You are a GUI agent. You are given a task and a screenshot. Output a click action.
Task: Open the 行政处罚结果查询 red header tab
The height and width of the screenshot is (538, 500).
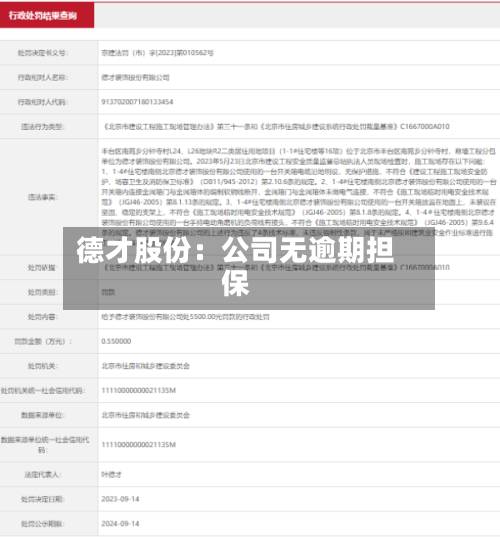[47, 15]
